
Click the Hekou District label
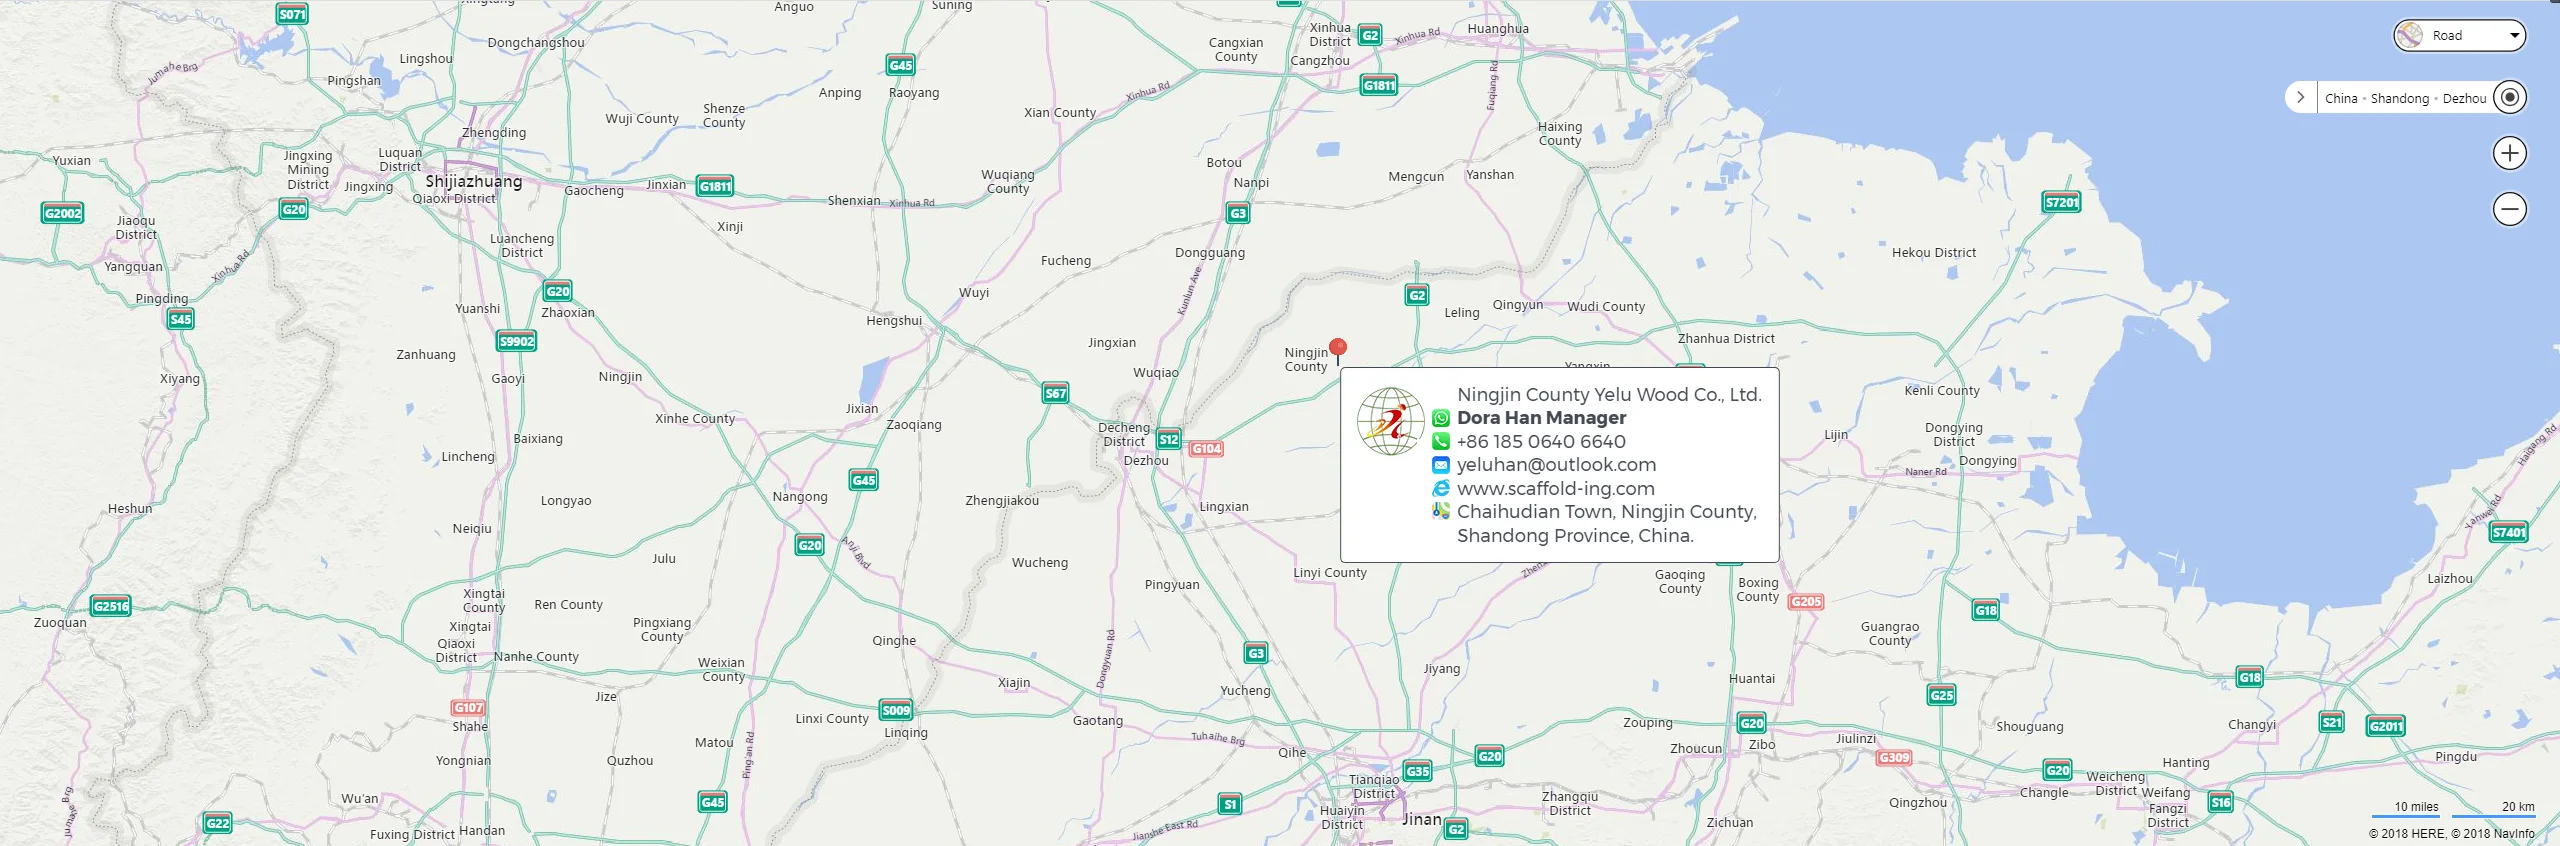(x=1934, y=253)
